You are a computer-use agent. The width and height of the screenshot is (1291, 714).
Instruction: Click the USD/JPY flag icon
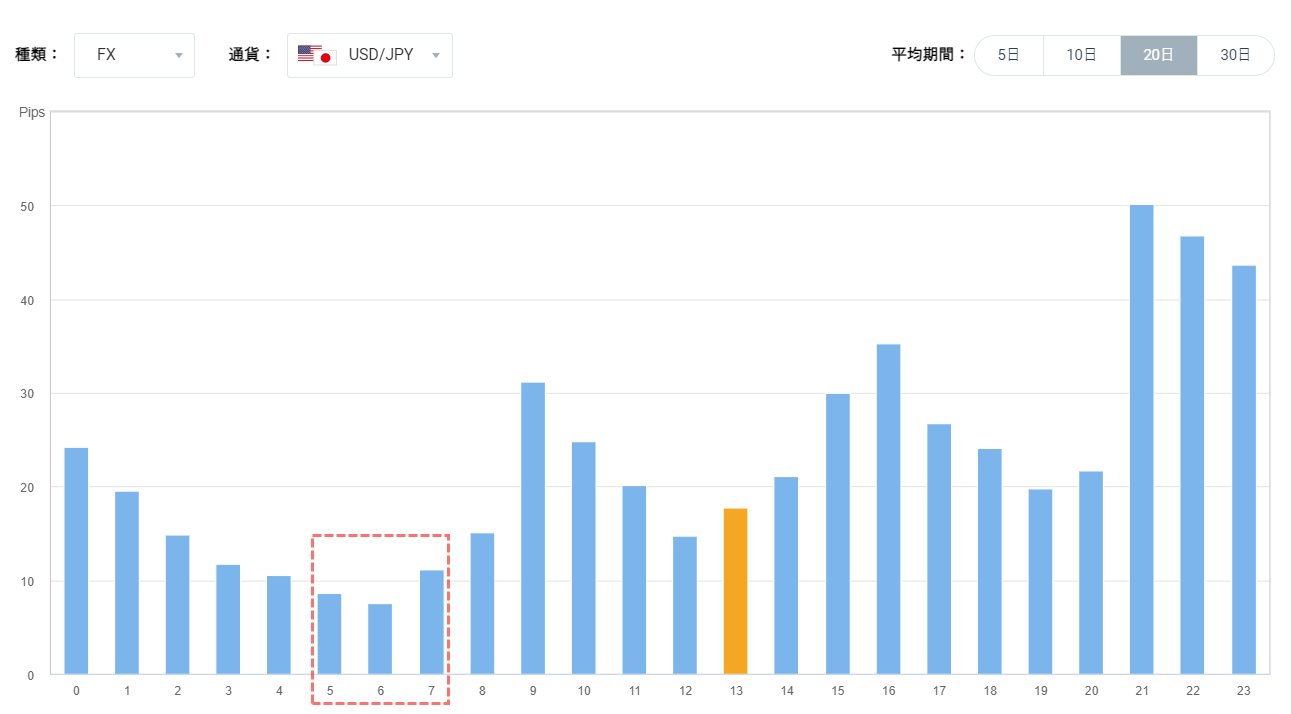(x=317, y=55)
